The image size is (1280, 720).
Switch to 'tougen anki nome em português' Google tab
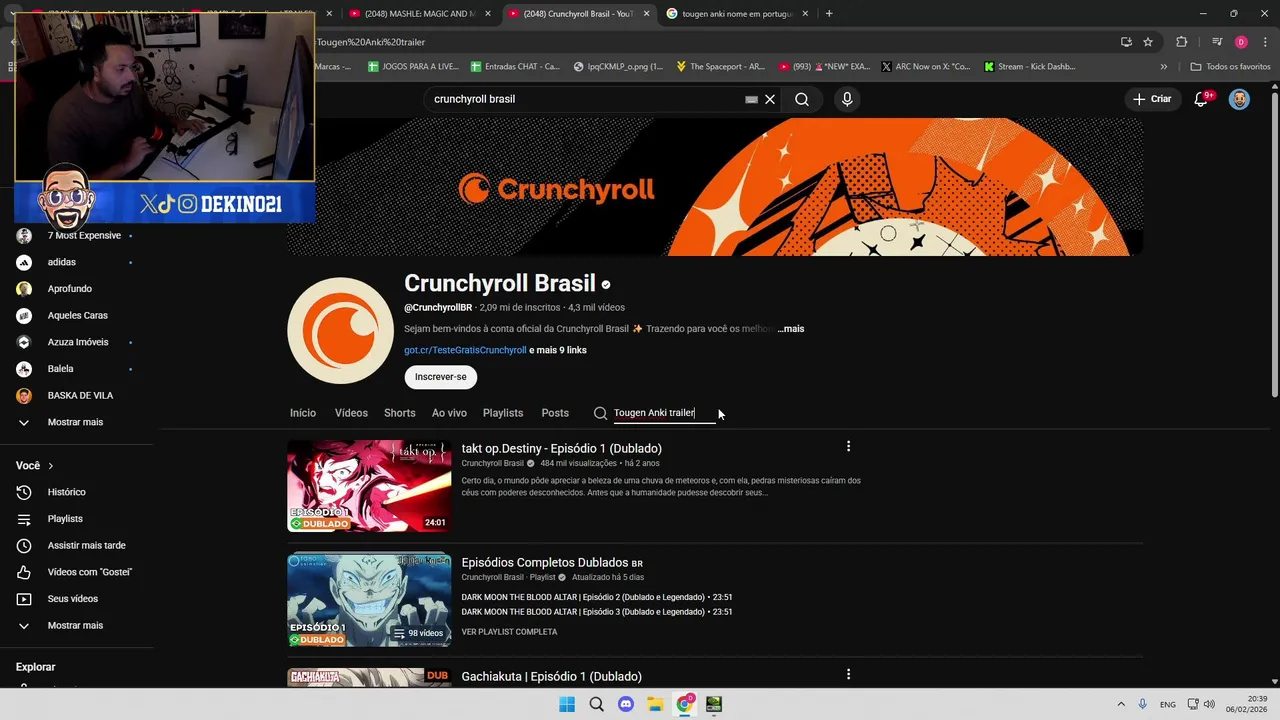(736, 13)
